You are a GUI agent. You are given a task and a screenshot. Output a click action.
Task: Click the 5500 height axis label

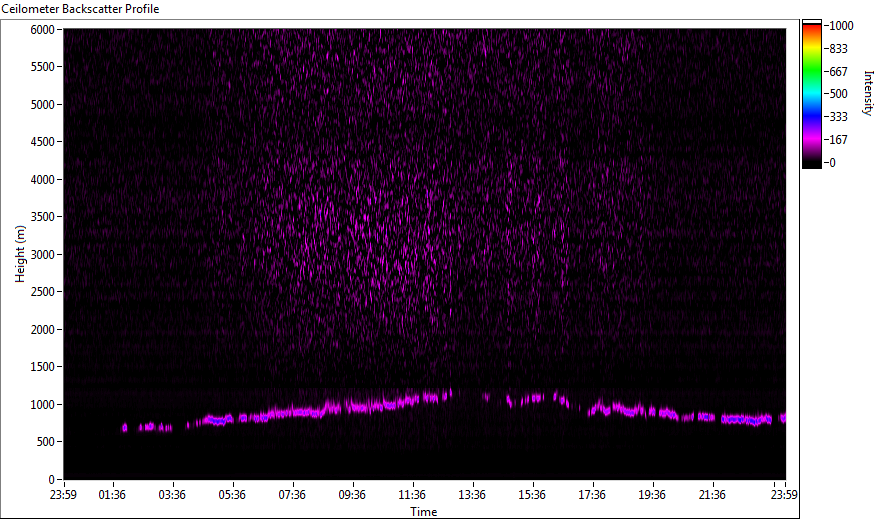point(43,67)
